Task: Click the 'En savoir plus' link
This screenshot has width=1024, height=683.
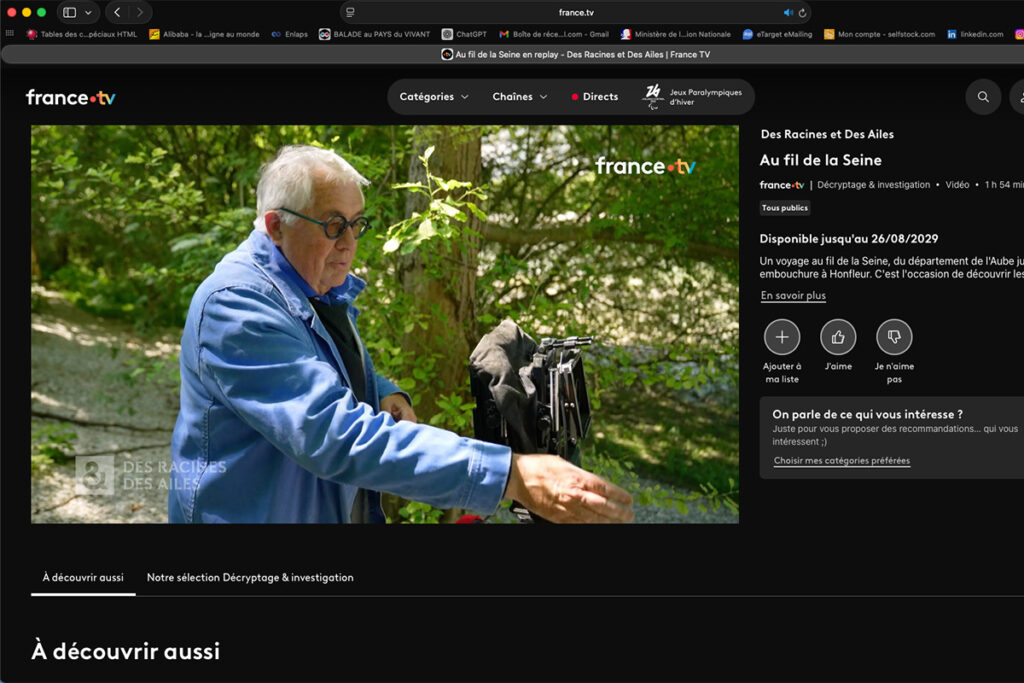Action: pos(793,295)
